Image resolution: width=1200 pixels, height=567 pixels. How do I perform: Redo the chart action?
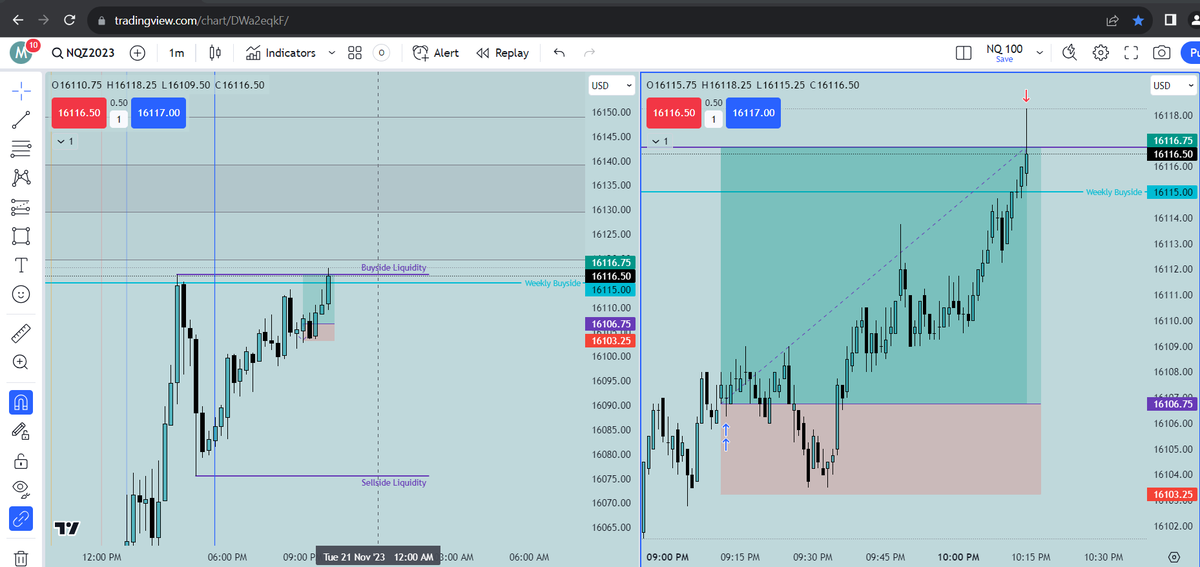tap(589, 53)
